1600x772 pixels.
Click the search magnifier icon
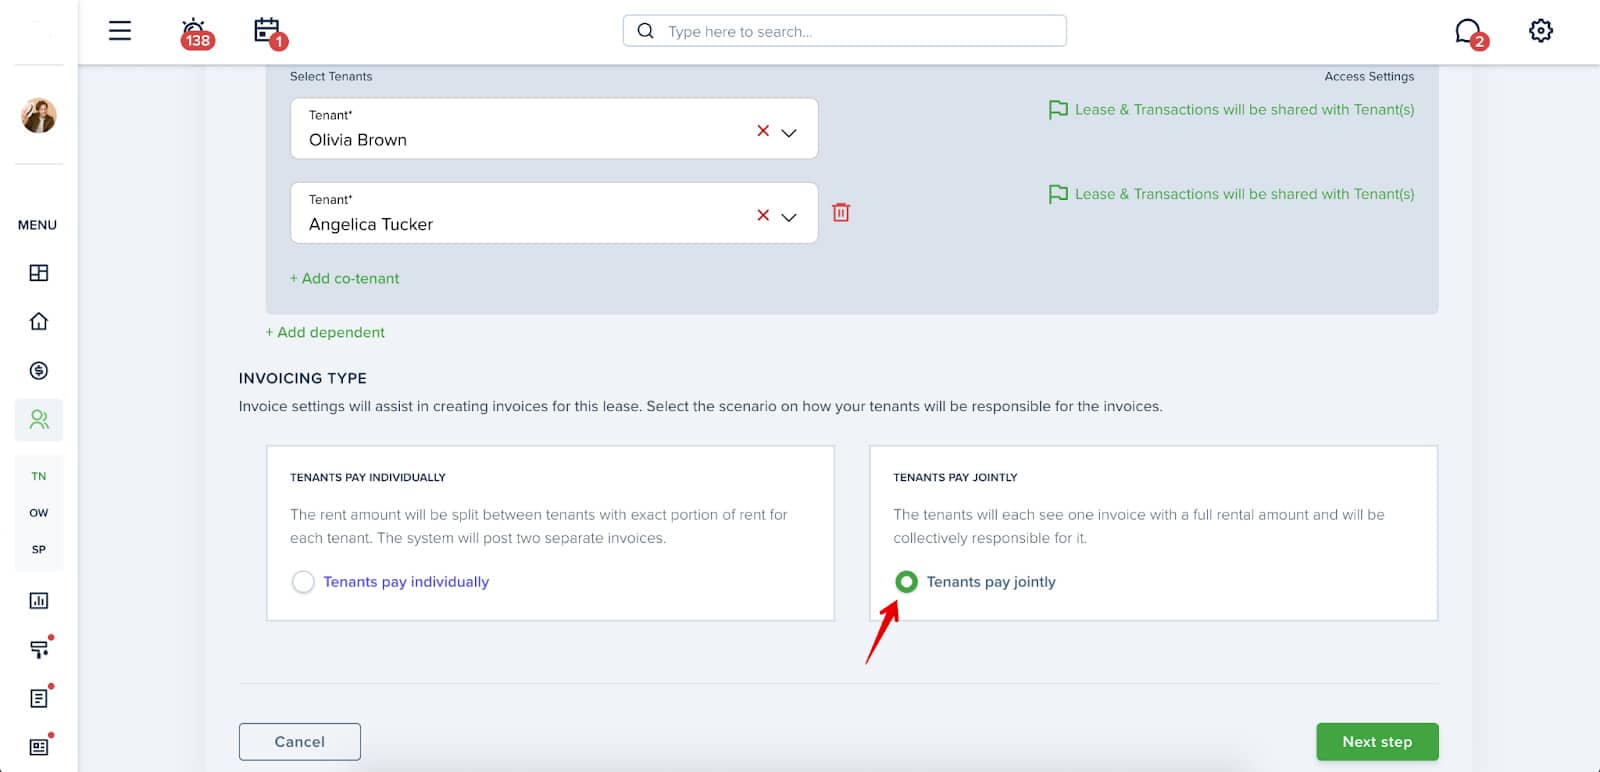646,31
